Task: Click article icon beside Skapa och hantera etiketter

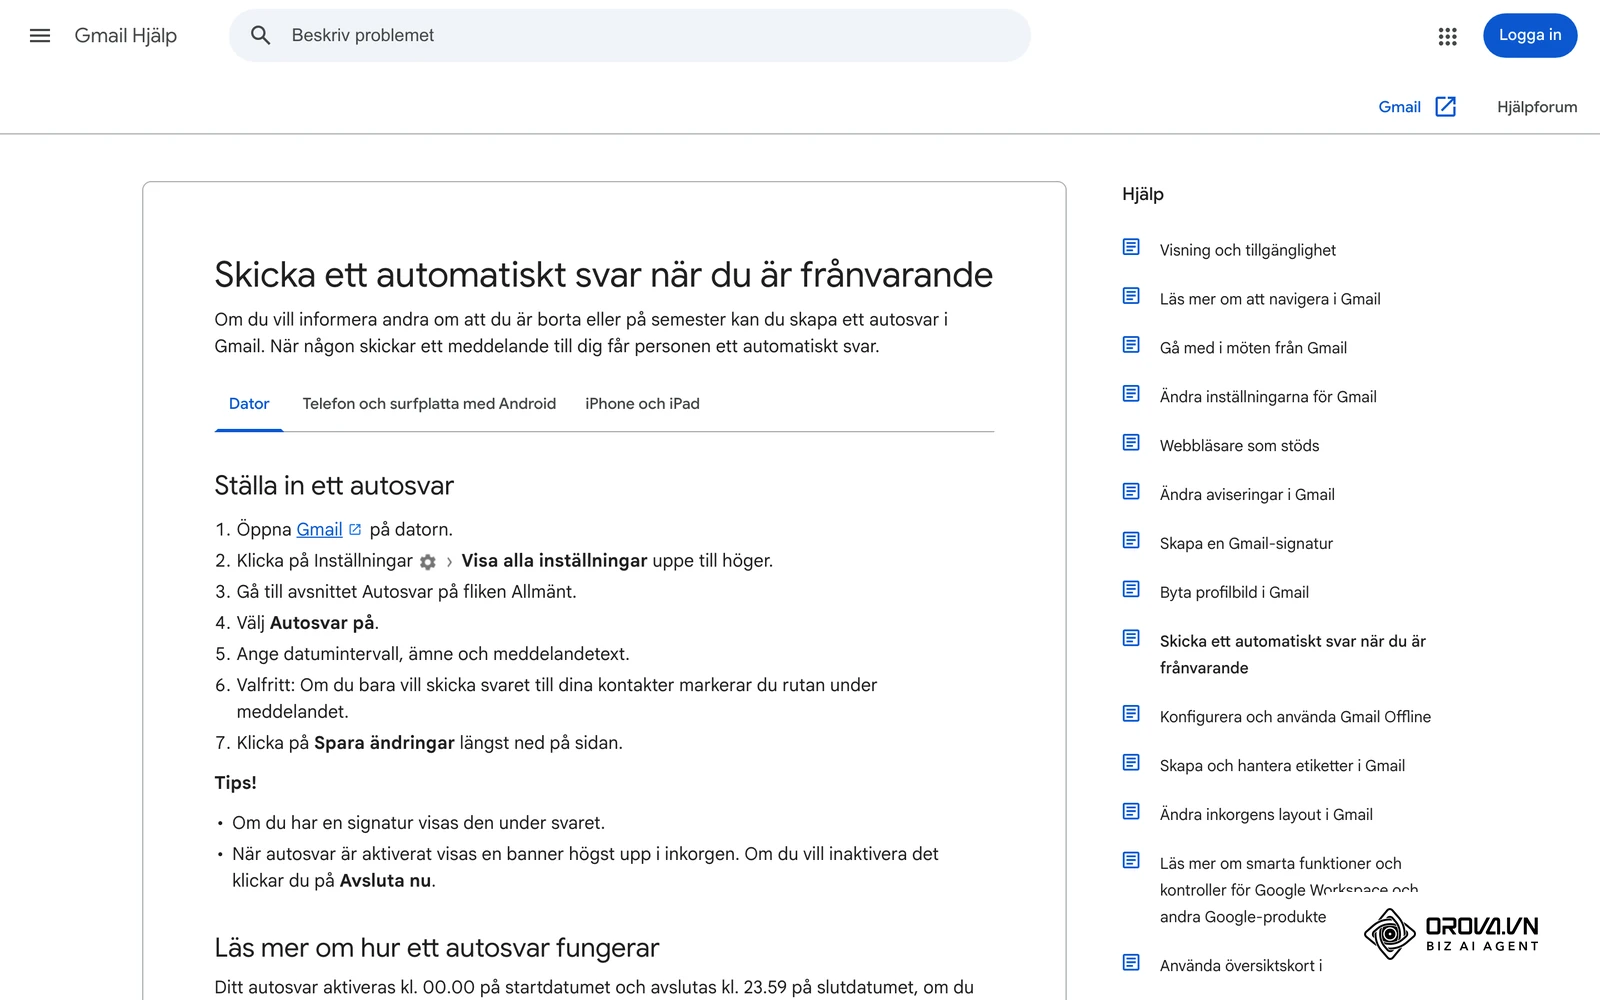Action: (x=1131, y=763)
